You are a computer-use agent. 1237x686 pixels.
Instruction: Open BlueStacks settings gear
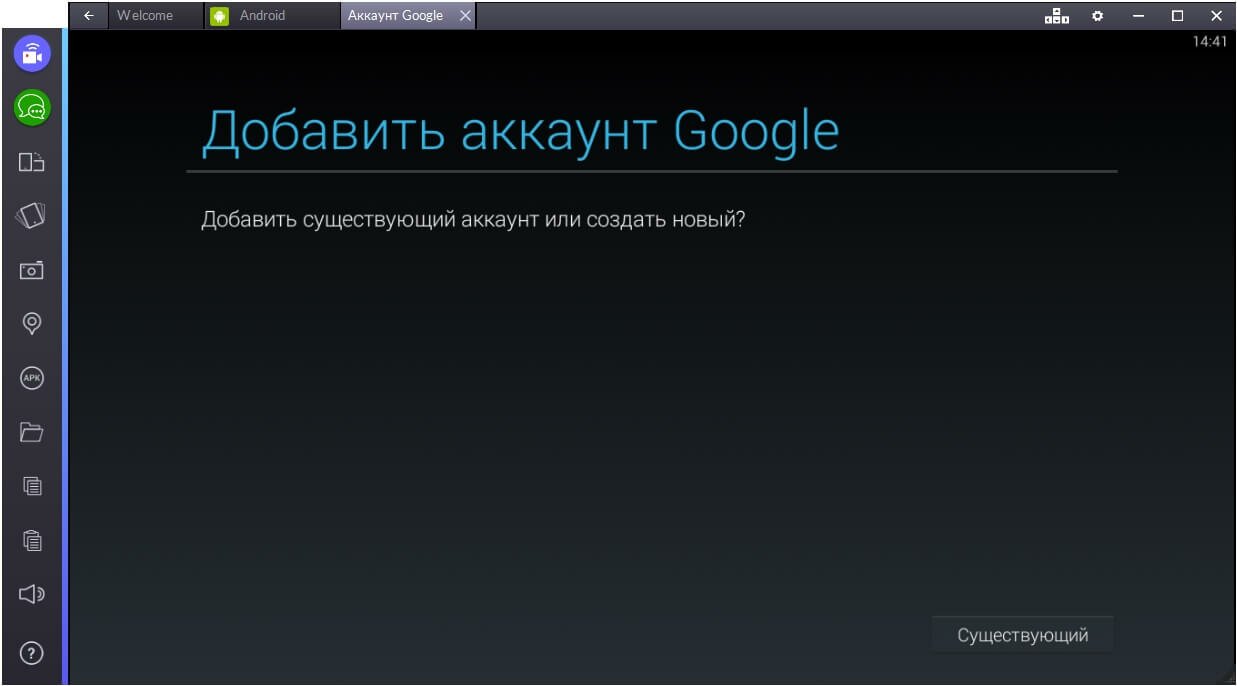point(1097,16)
